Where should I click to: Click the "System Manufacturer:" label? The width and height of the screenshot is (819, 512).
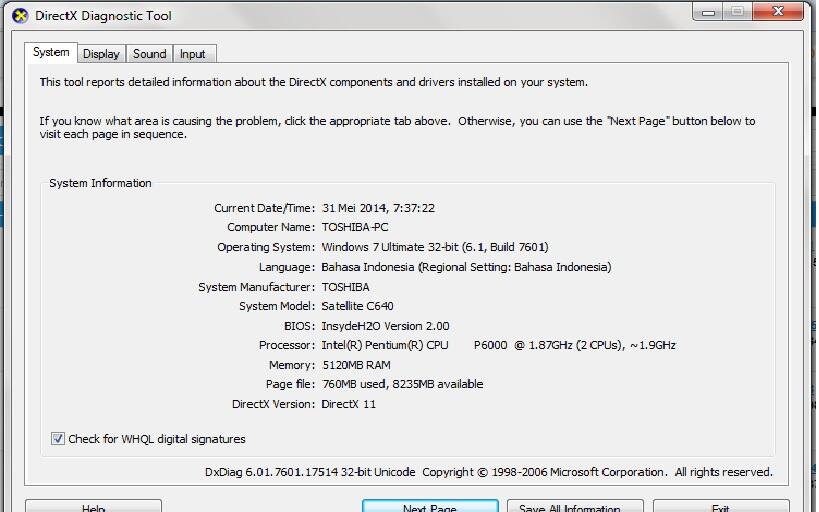click(256, 287)
